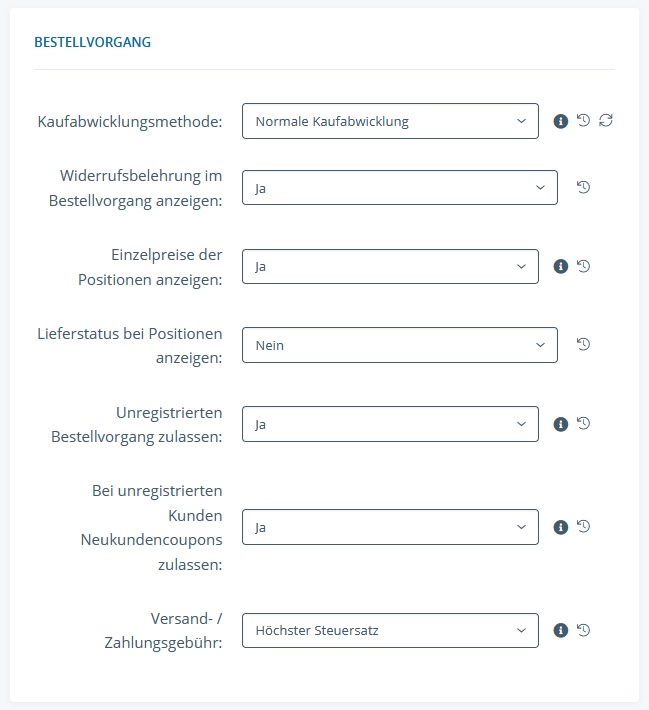Image resolution: width=649 pixels, height=710 pixels.
Task: Open info for Neukundencoupons setting
Action: tap(561, 527)
